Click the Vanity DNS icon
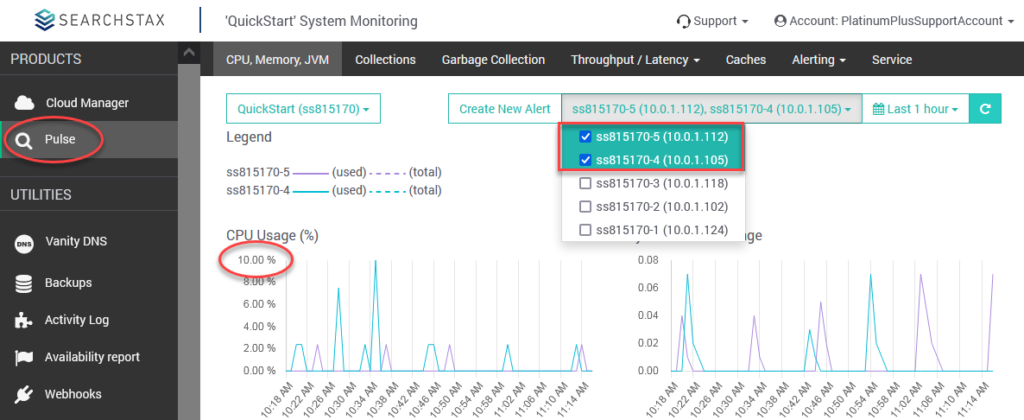1024x420 pixels. [x=24, y=242]
